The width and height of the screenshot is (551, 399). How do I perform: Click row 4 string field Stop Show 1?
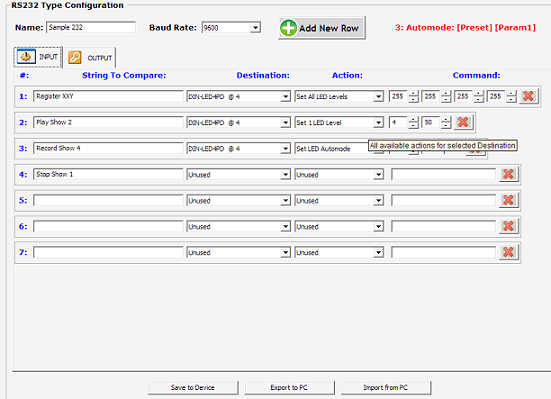click(108, 174)
